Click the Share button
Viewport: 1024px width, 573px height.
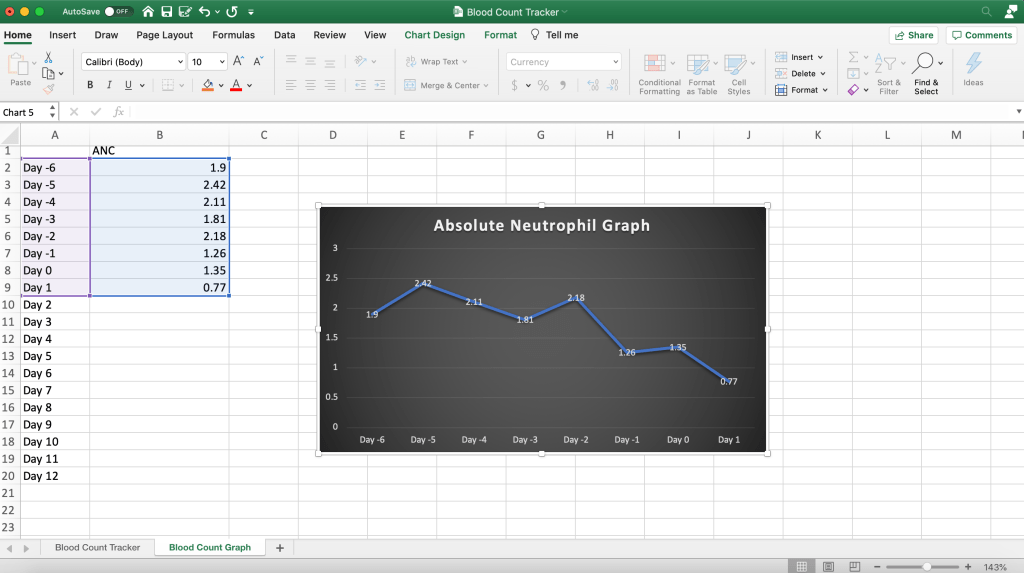pos(912,35)
